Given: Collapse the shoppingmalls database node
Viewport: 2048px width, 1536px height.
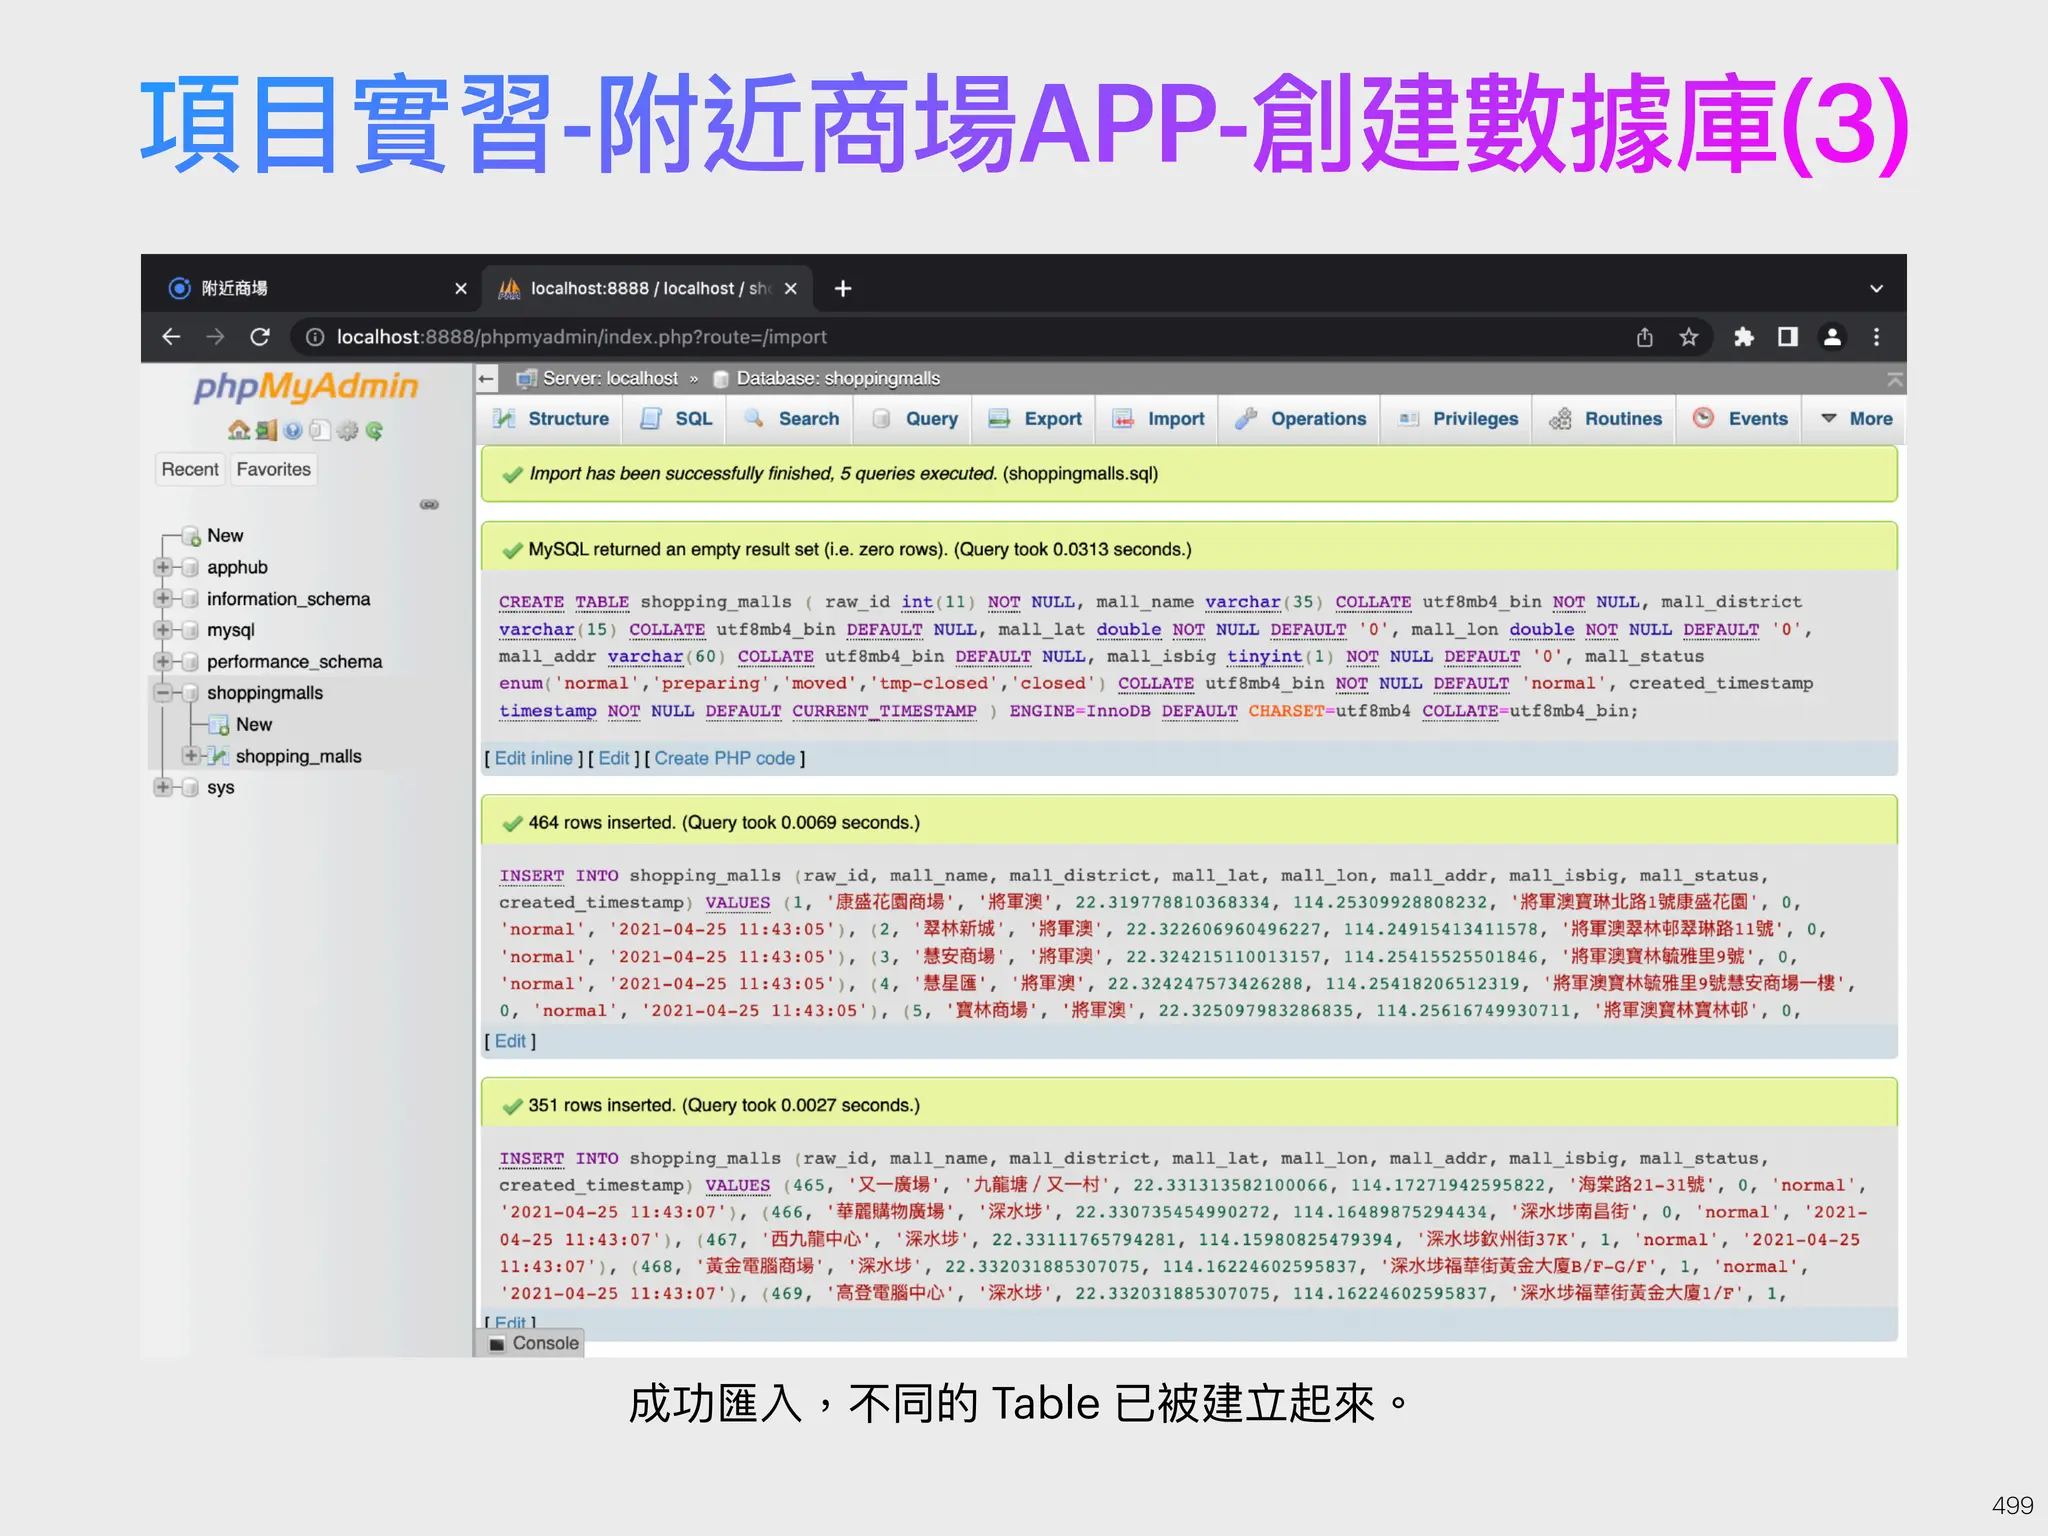Looking at the screenshot, I should click(162, 693).
